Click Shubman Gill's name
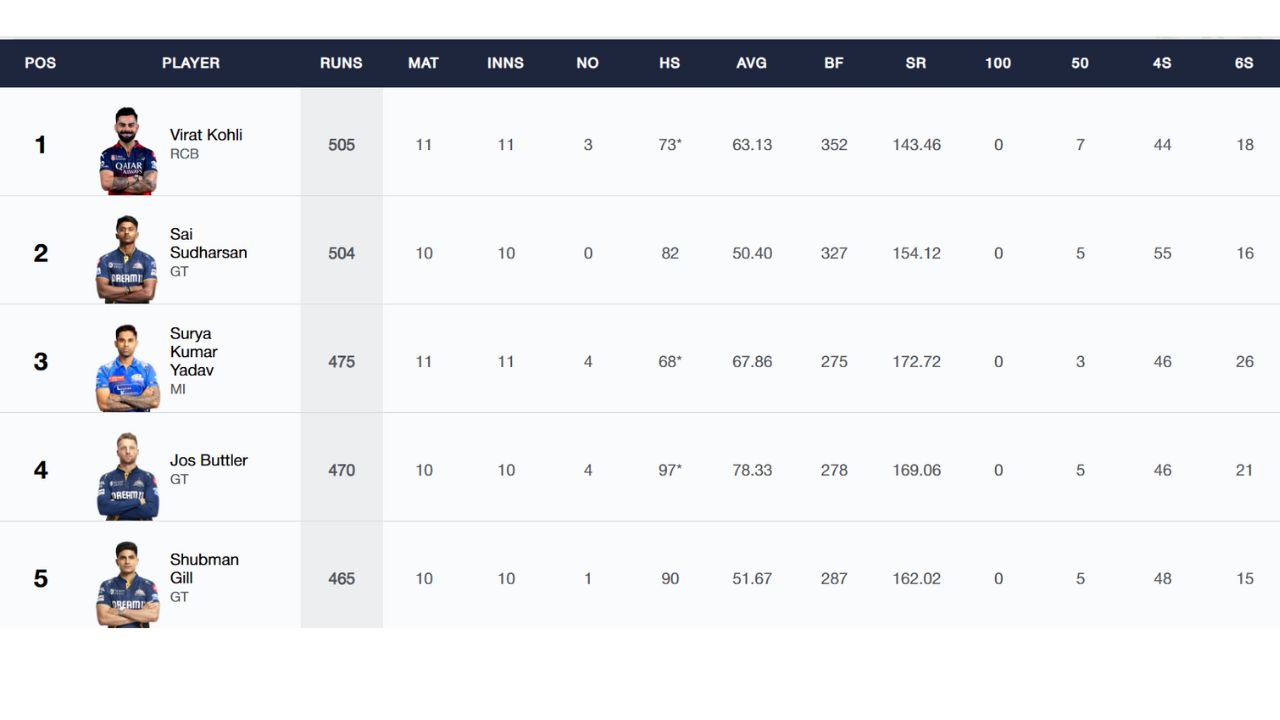This screenshot has height=720, width=1280. tap(204, 568)
